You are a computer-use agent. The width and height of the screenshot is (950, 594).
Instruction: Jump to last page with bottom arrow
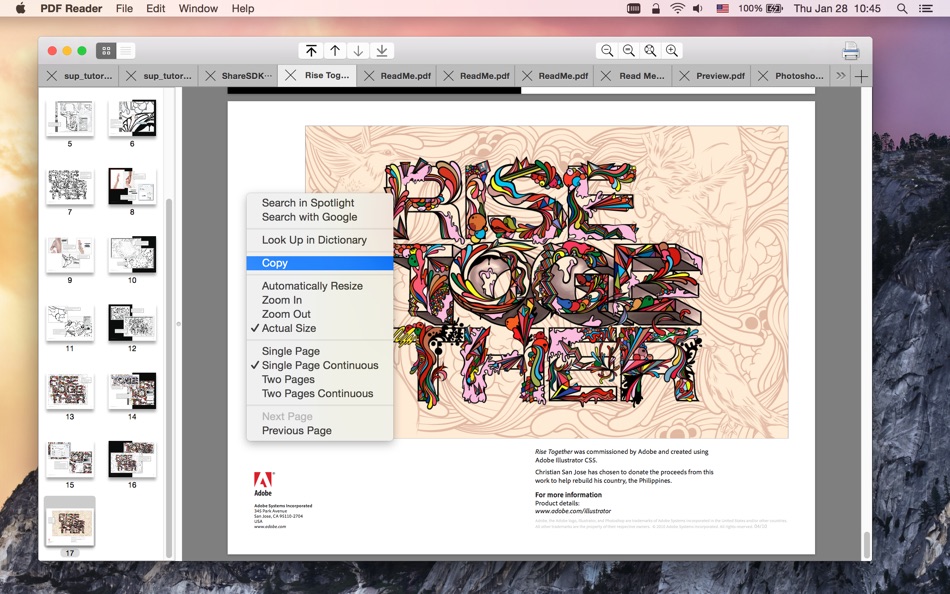tap(382, 51)
